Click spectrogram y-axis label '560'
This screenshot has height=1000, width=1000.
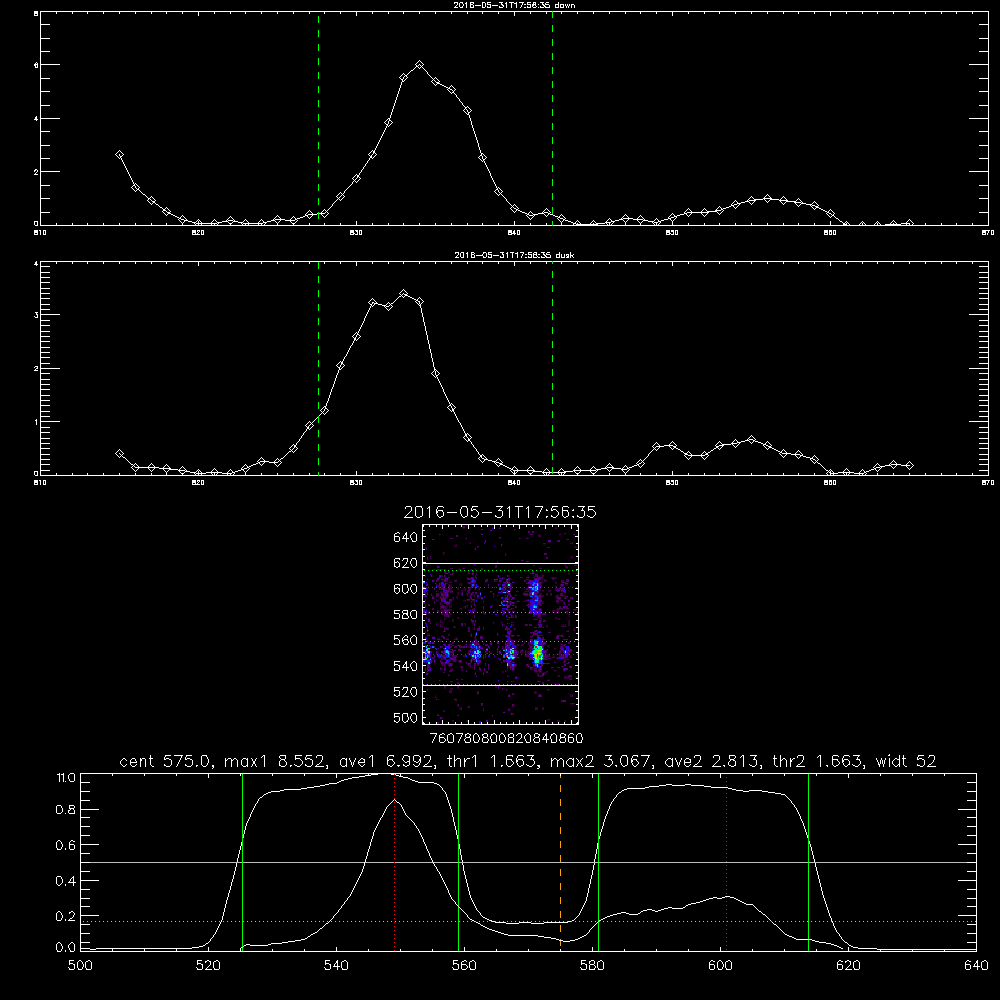click(x=406, y=640)
